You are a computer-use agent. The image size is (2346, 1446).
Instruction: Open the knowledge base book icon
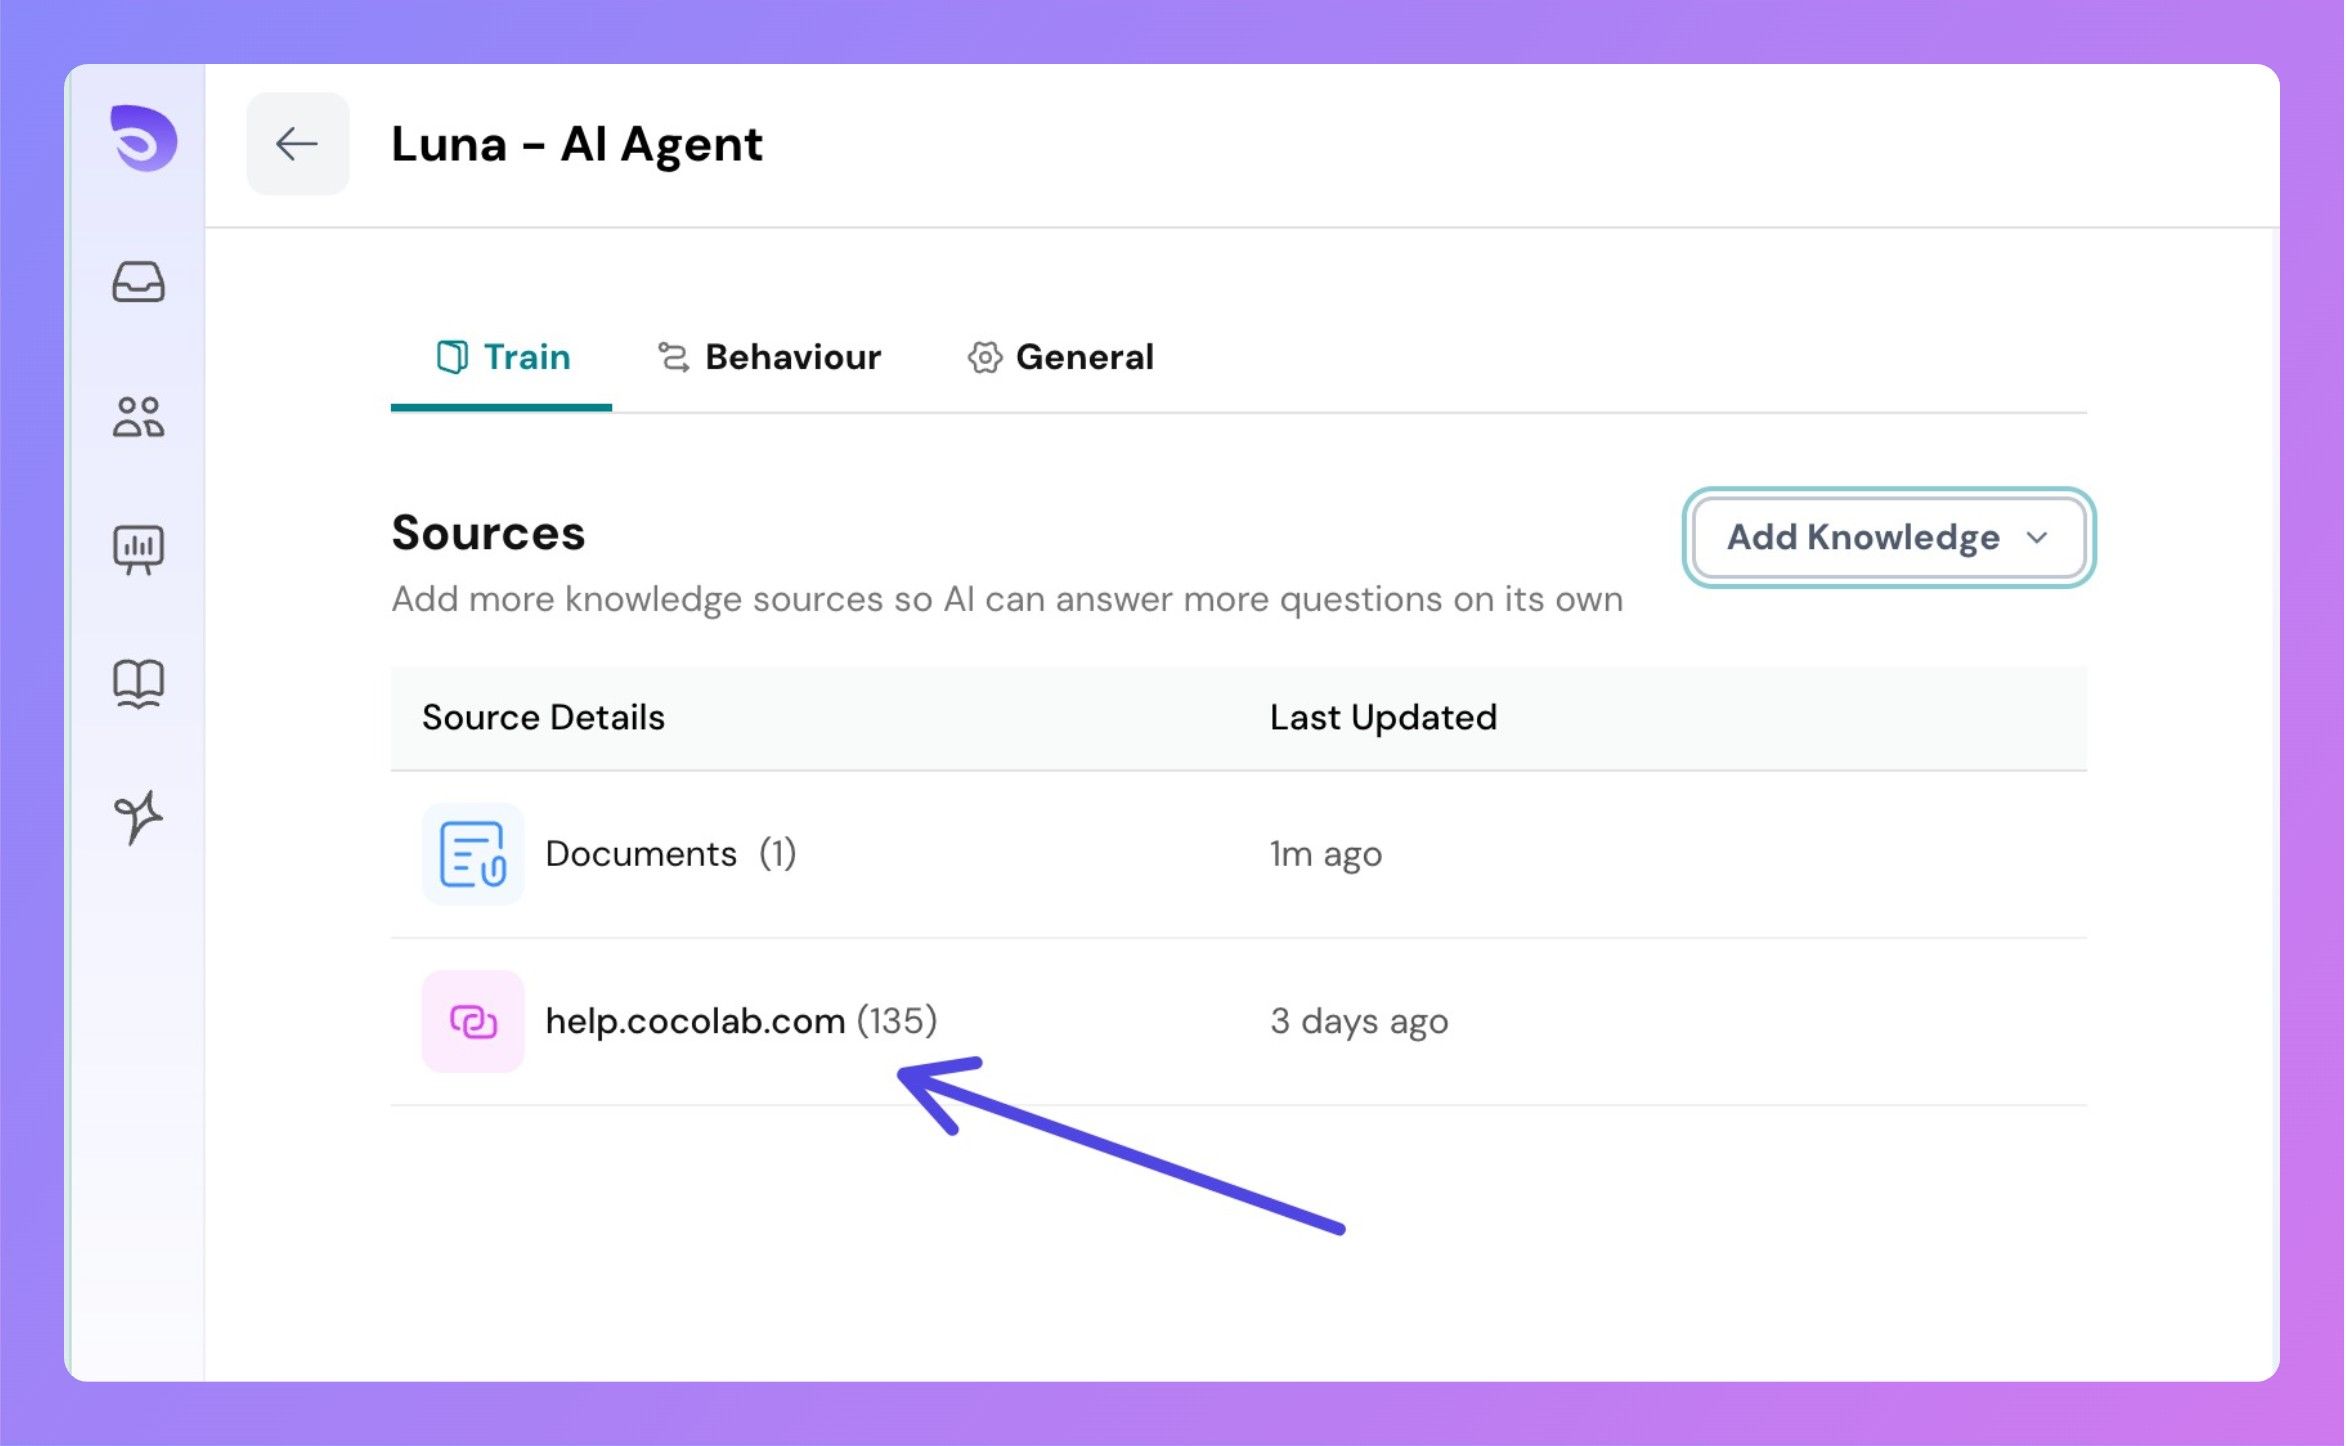138,683
